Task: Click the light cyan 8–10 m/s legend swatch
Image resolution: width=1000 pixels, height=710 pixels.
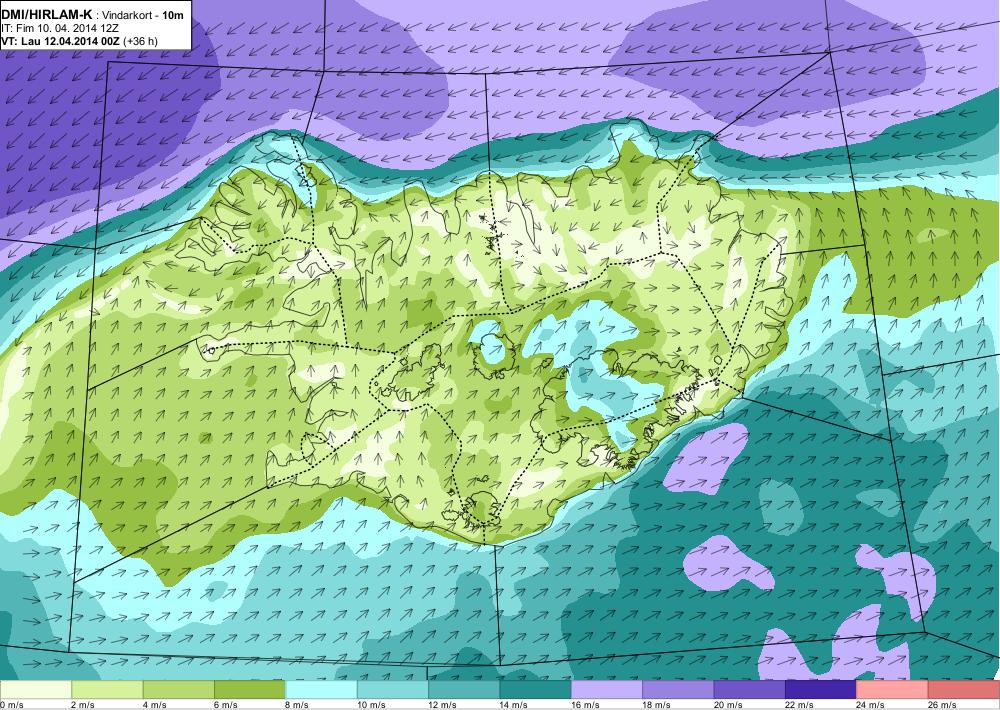Action: coord(321,690)
